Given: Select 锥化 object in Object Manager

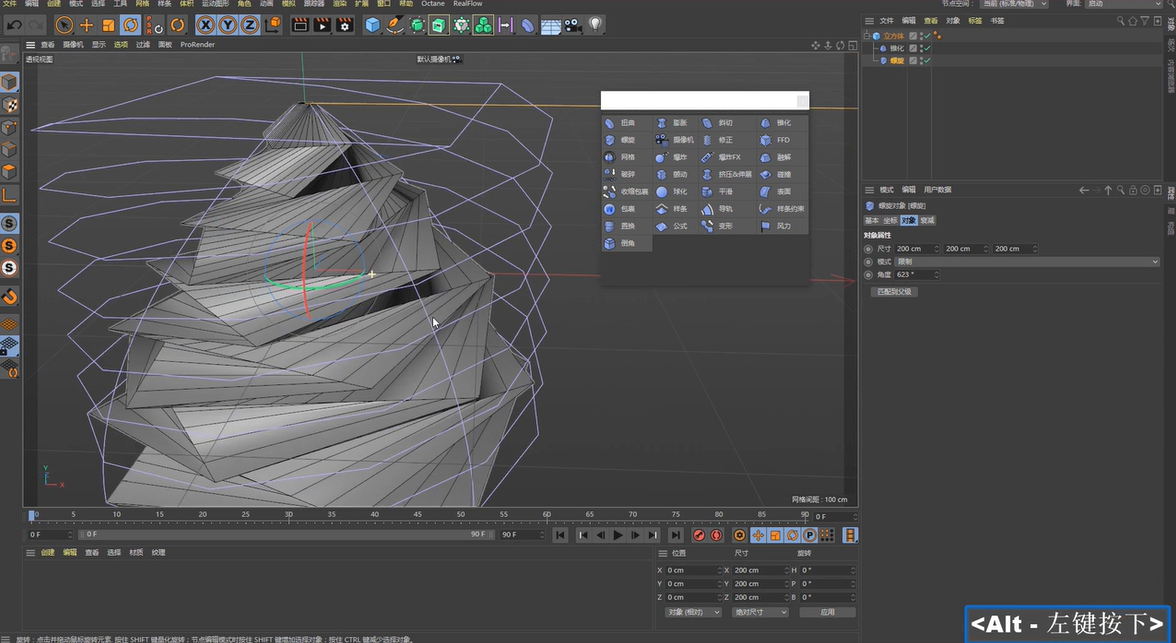Looking at the screenshot, I should point(897,48).
